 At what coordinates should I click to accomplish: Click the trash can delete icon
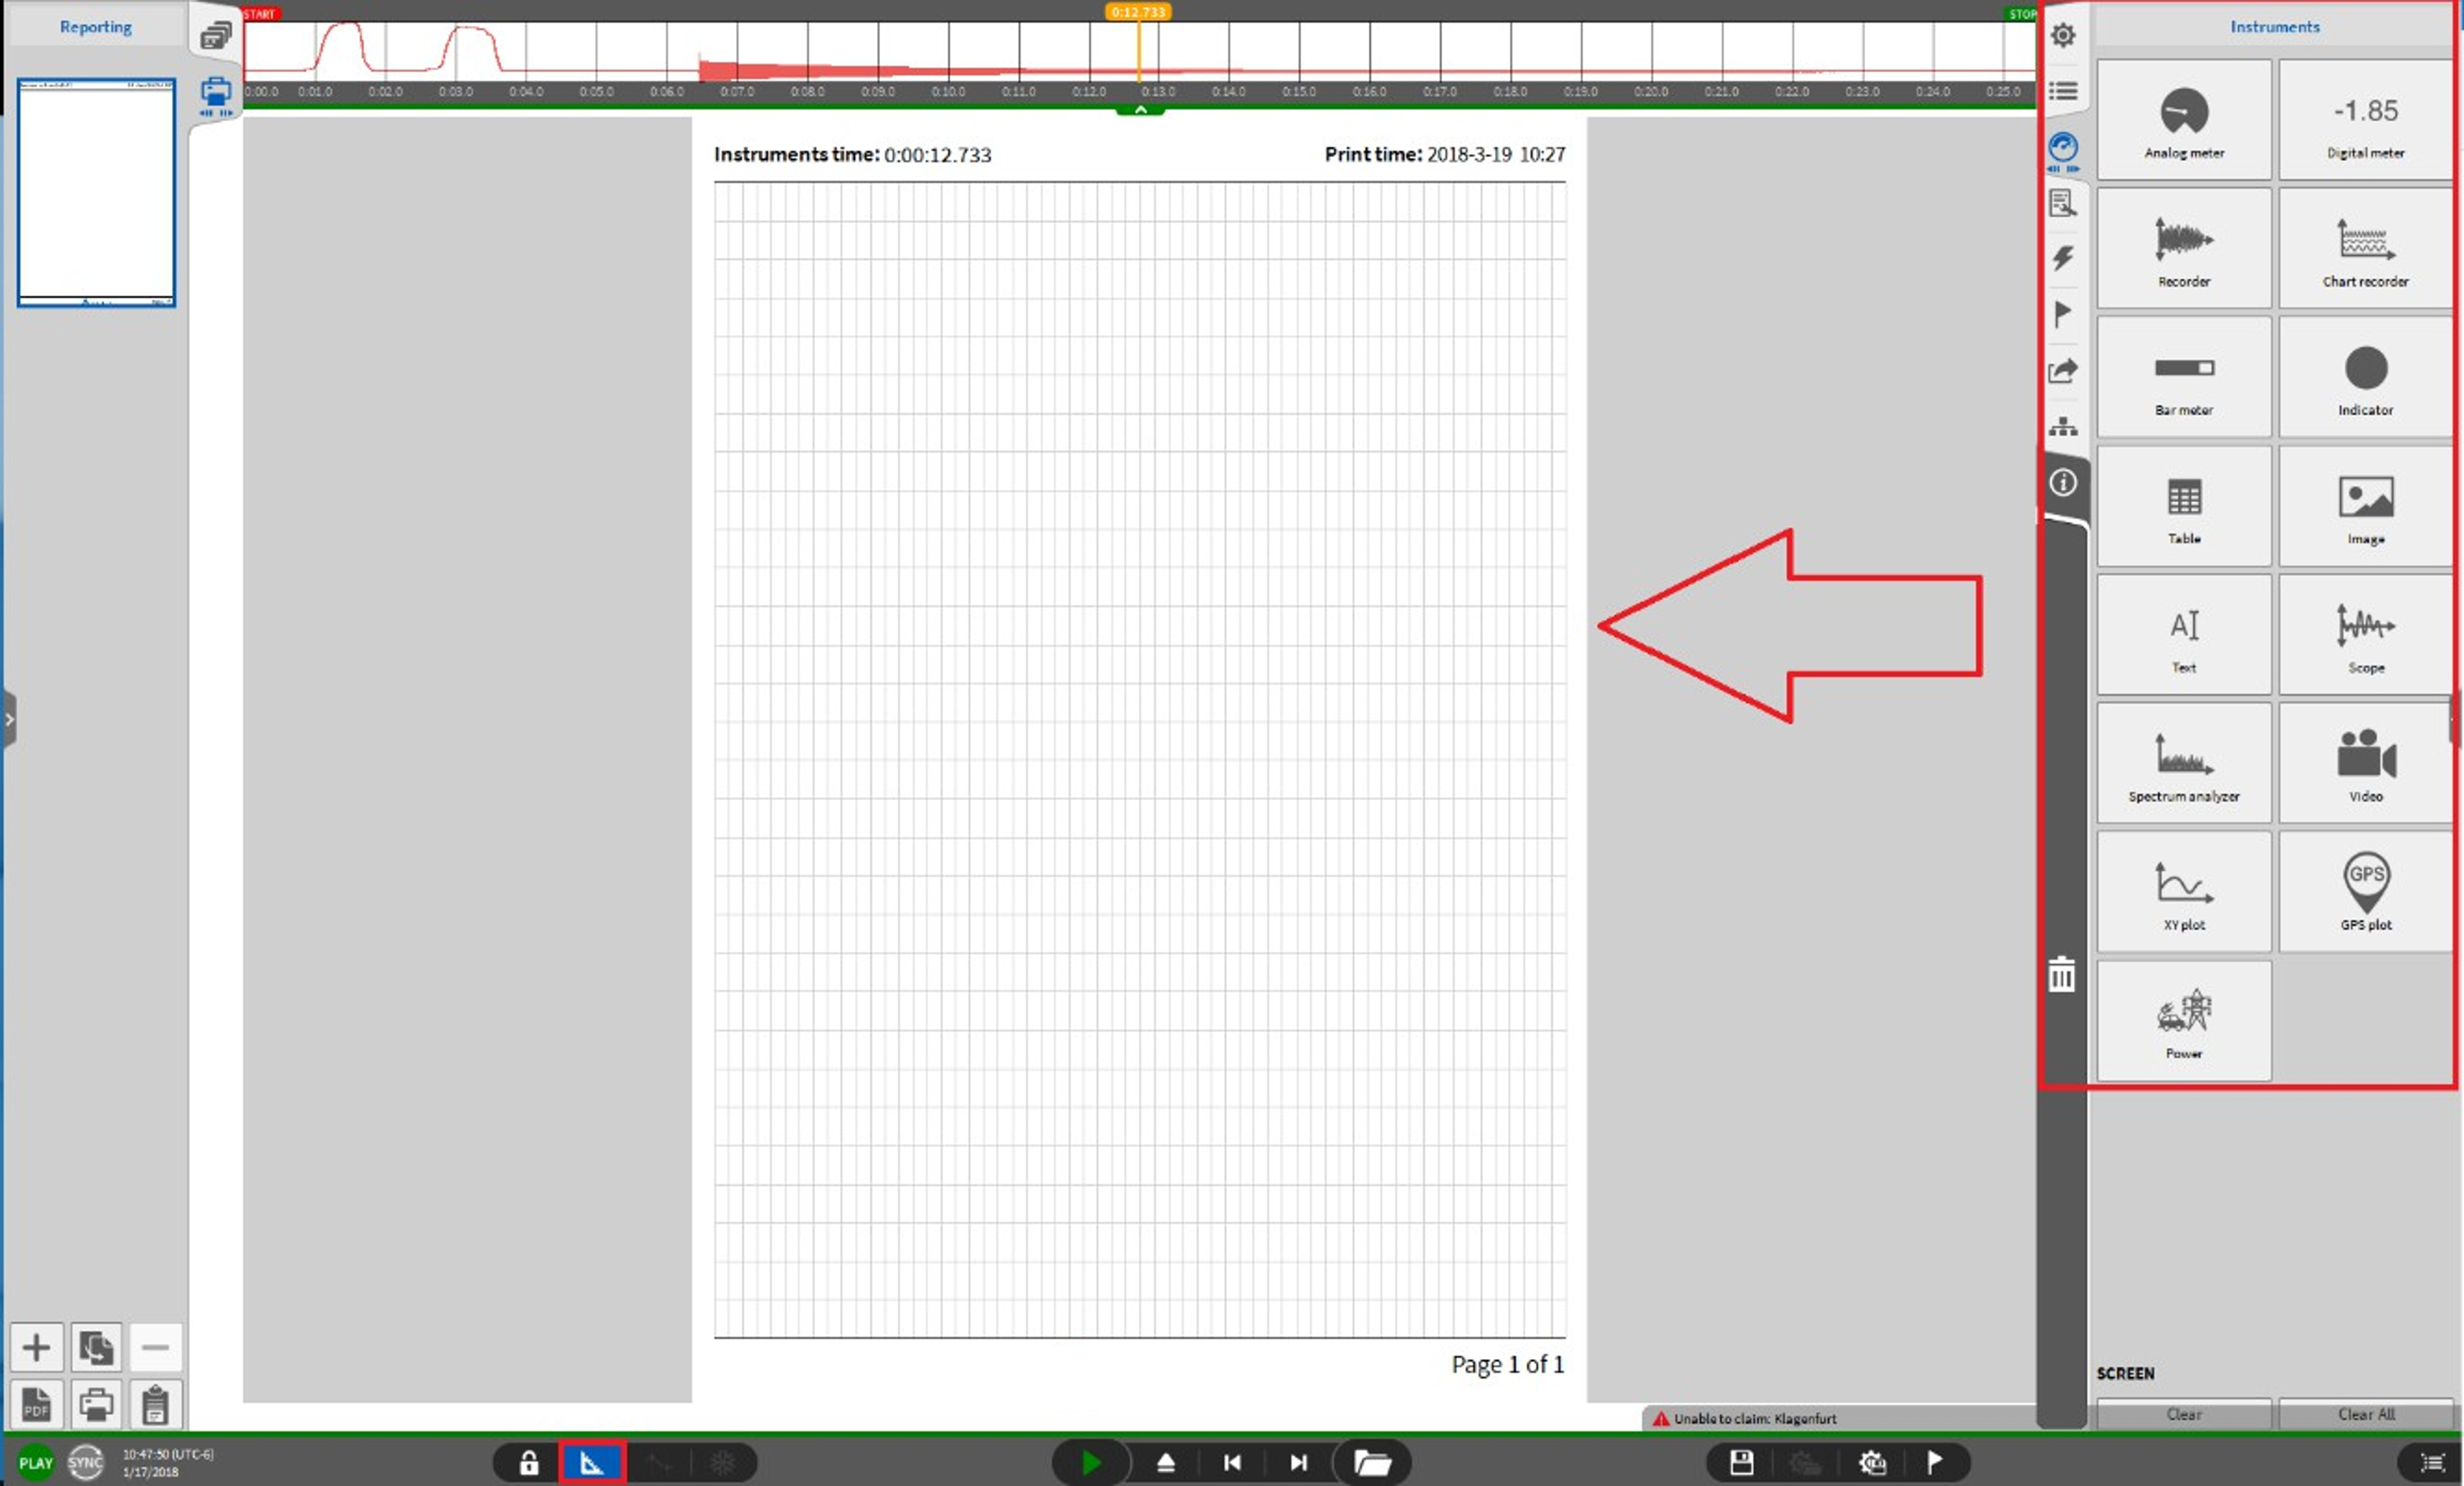pos(2061,975)
